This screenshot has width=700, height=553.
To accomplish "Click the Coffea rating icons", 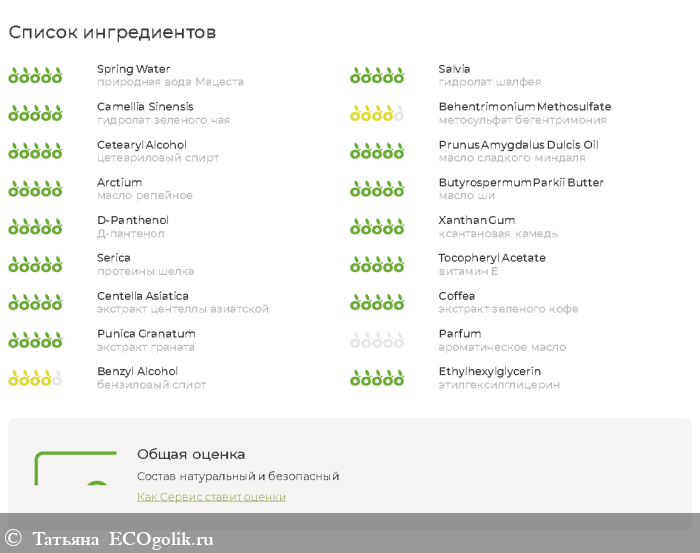I will coord(377,302).
